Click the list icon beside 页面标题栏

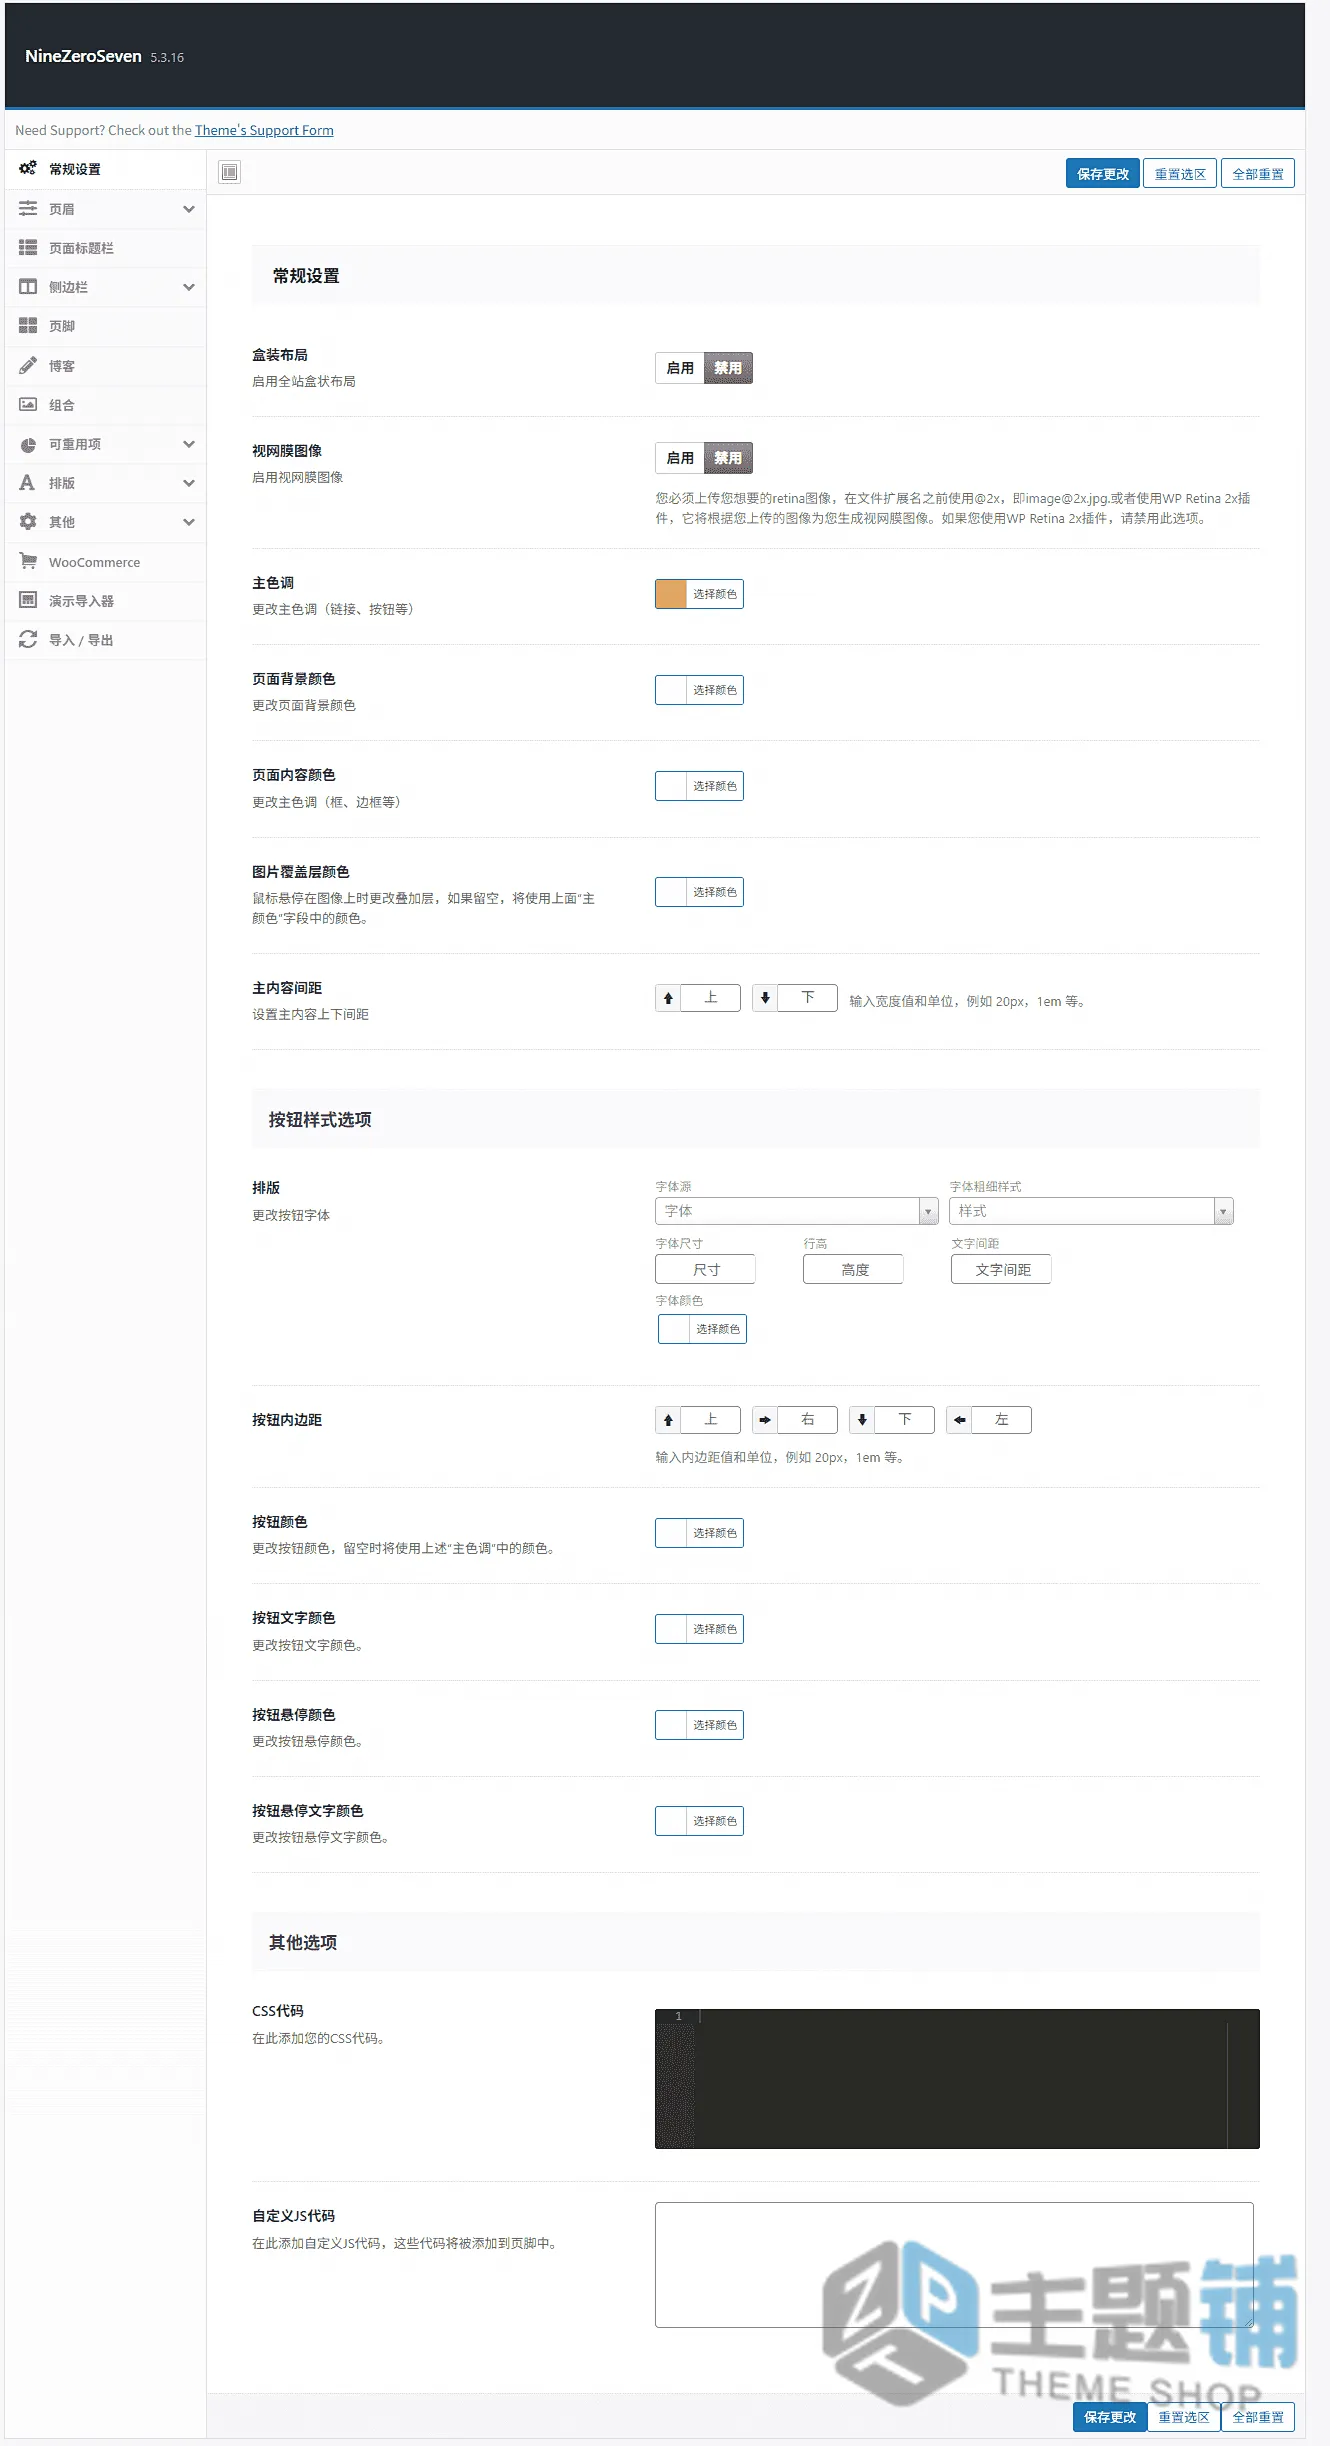click(x=28, y=247)
